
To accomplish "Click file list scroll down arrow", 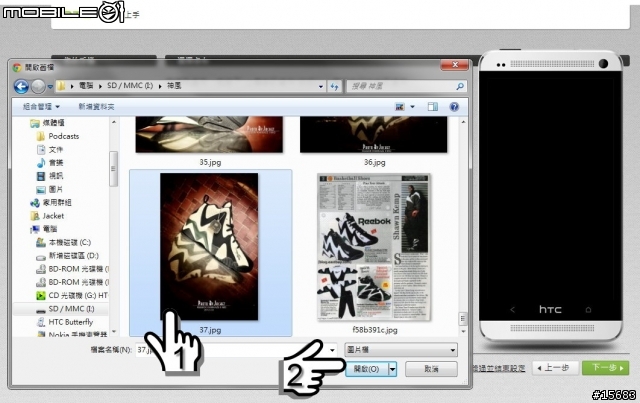I will 463,332.
